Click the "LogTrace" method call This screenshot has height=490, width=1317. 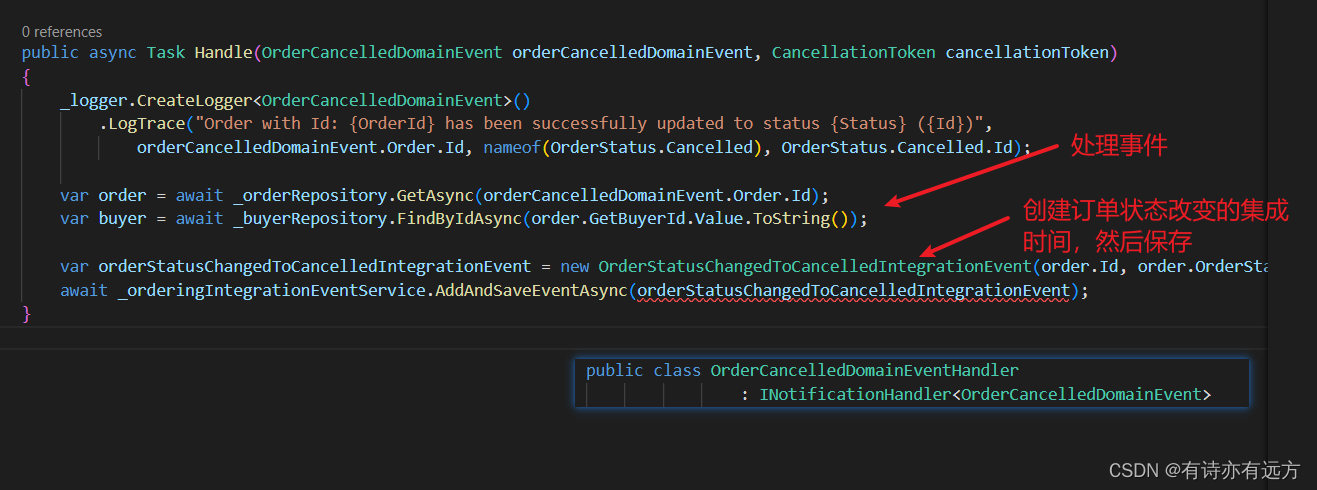147,124
